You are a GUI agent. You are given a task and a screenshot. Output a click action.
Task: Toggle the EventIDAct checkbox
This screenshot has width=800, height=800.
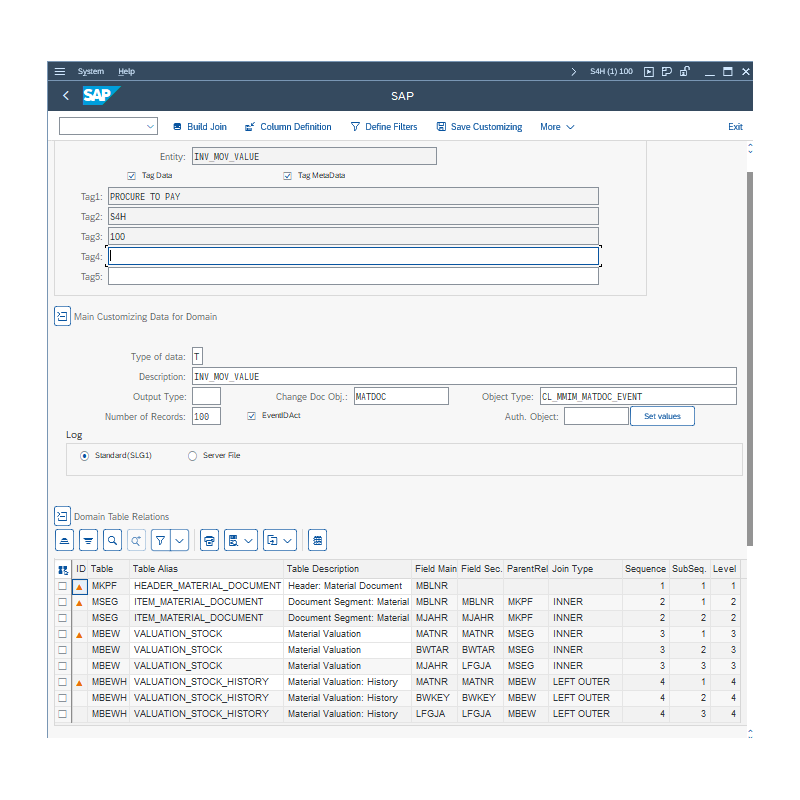coord(251,416)
